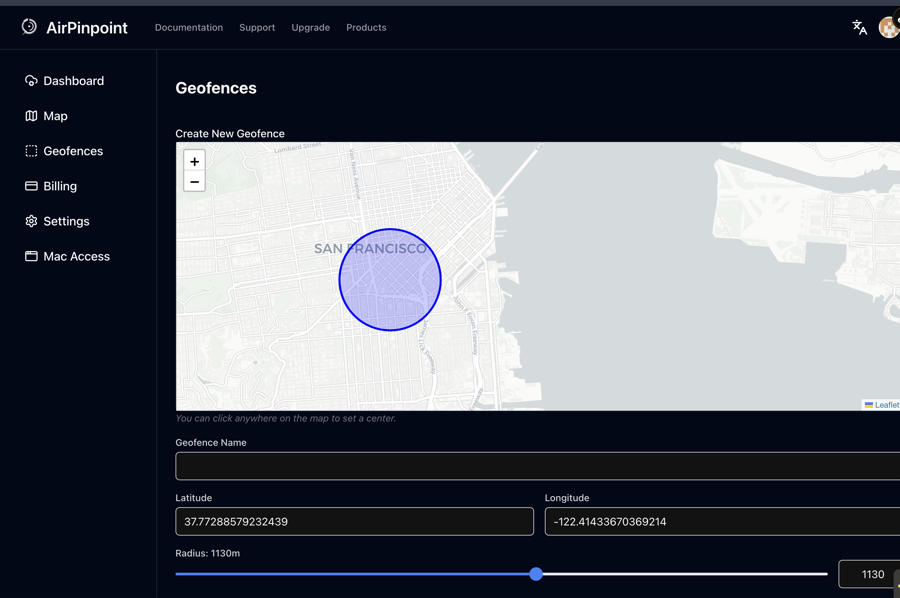Adjust the geofence radius slider

pos(536,574)
